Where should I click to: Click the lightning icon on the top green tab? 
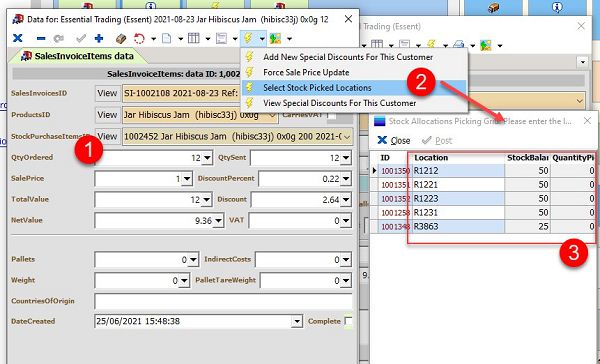coord(215,5)
